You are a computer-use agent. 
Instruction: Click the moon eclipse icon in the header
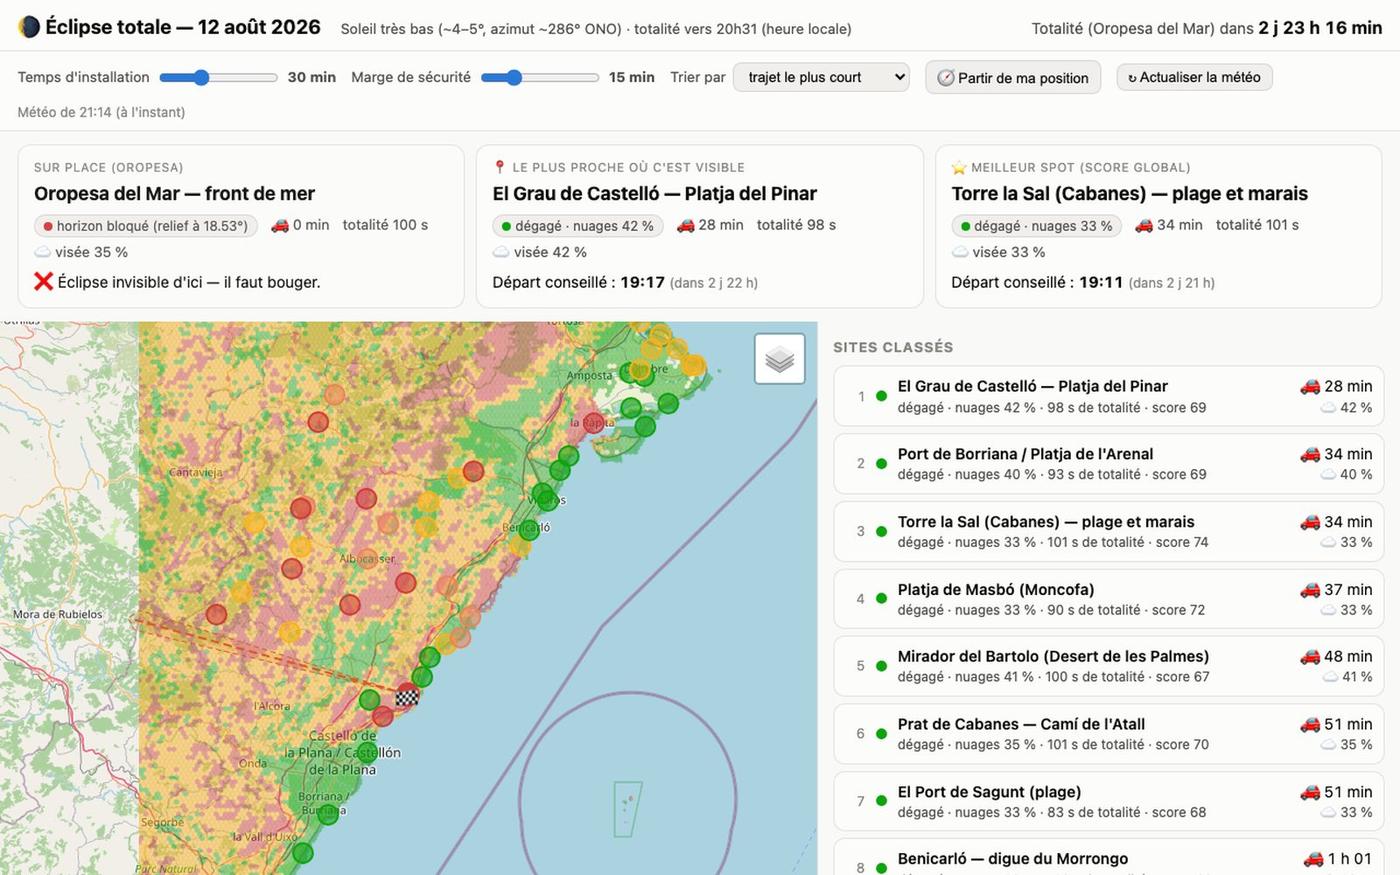29,27
